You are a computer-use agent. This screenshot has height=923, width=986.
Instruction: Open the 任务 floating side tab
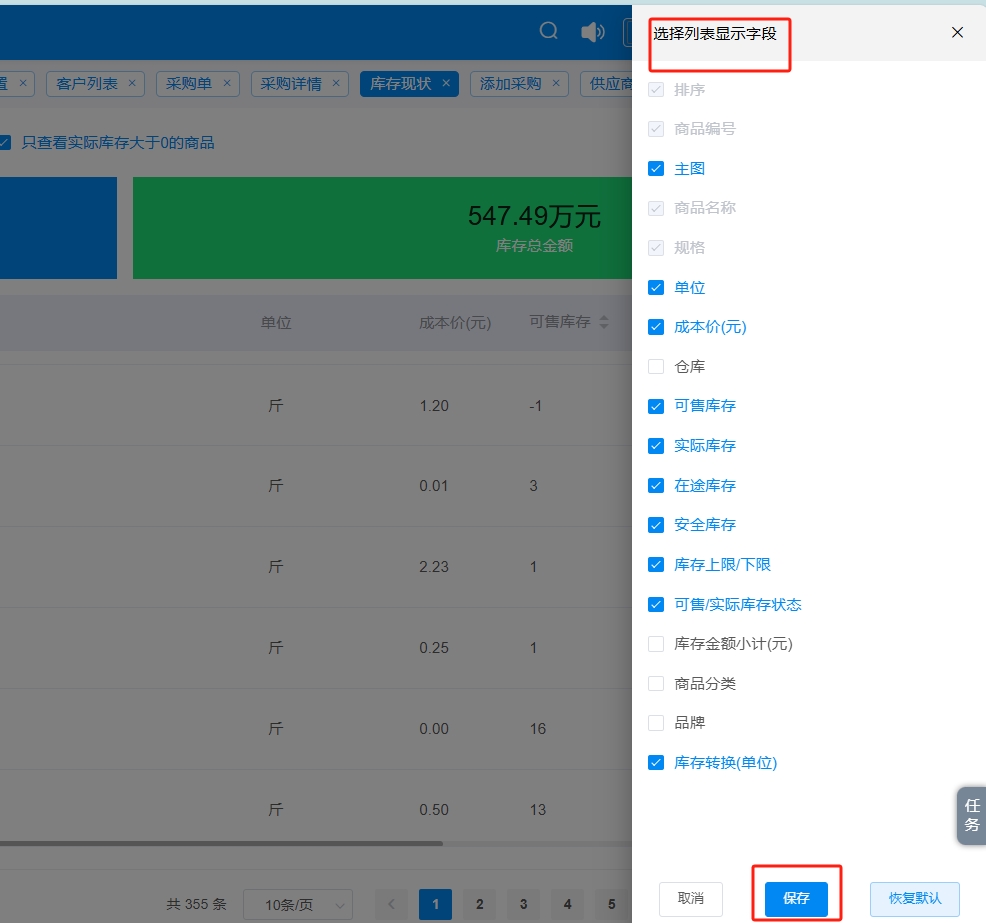click(971, 815)
